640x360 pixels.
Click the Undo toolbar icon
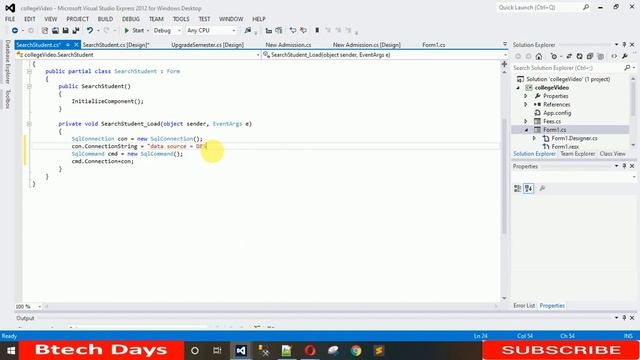[89, 30]
